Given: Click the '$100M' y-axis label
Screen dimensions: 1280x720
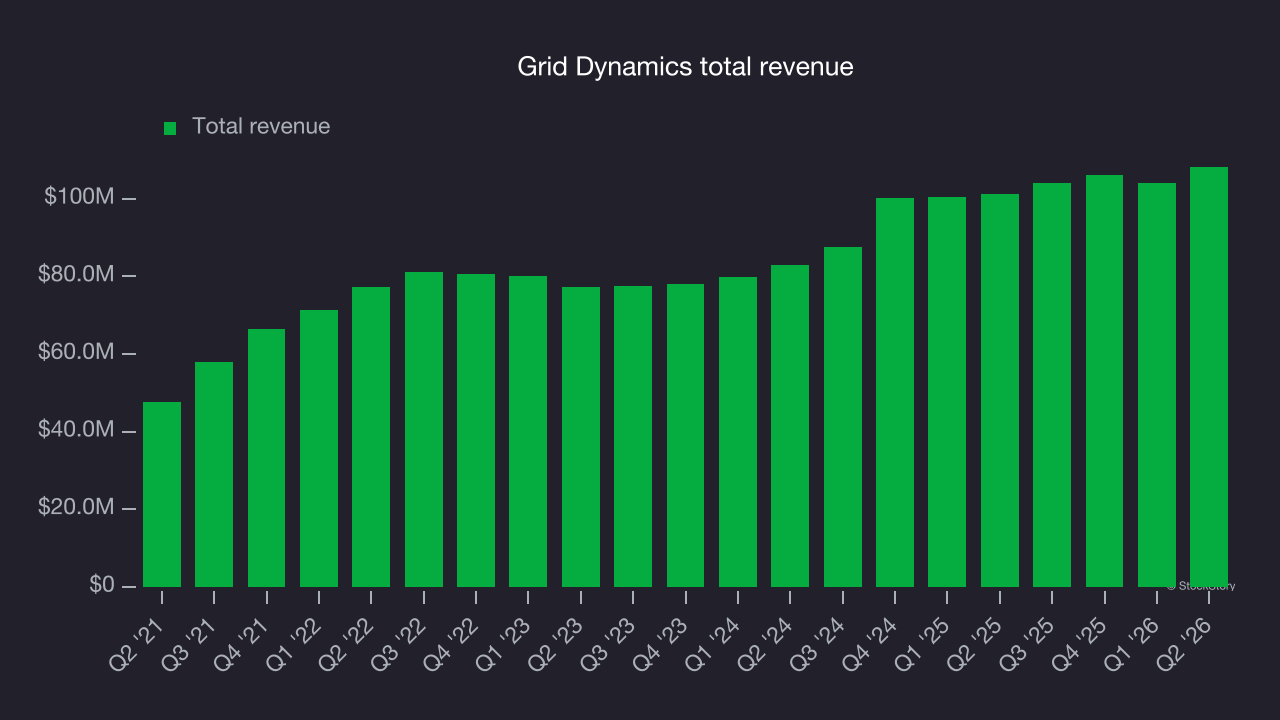Looking at the screenshot, I should click(x=79, y=197).
